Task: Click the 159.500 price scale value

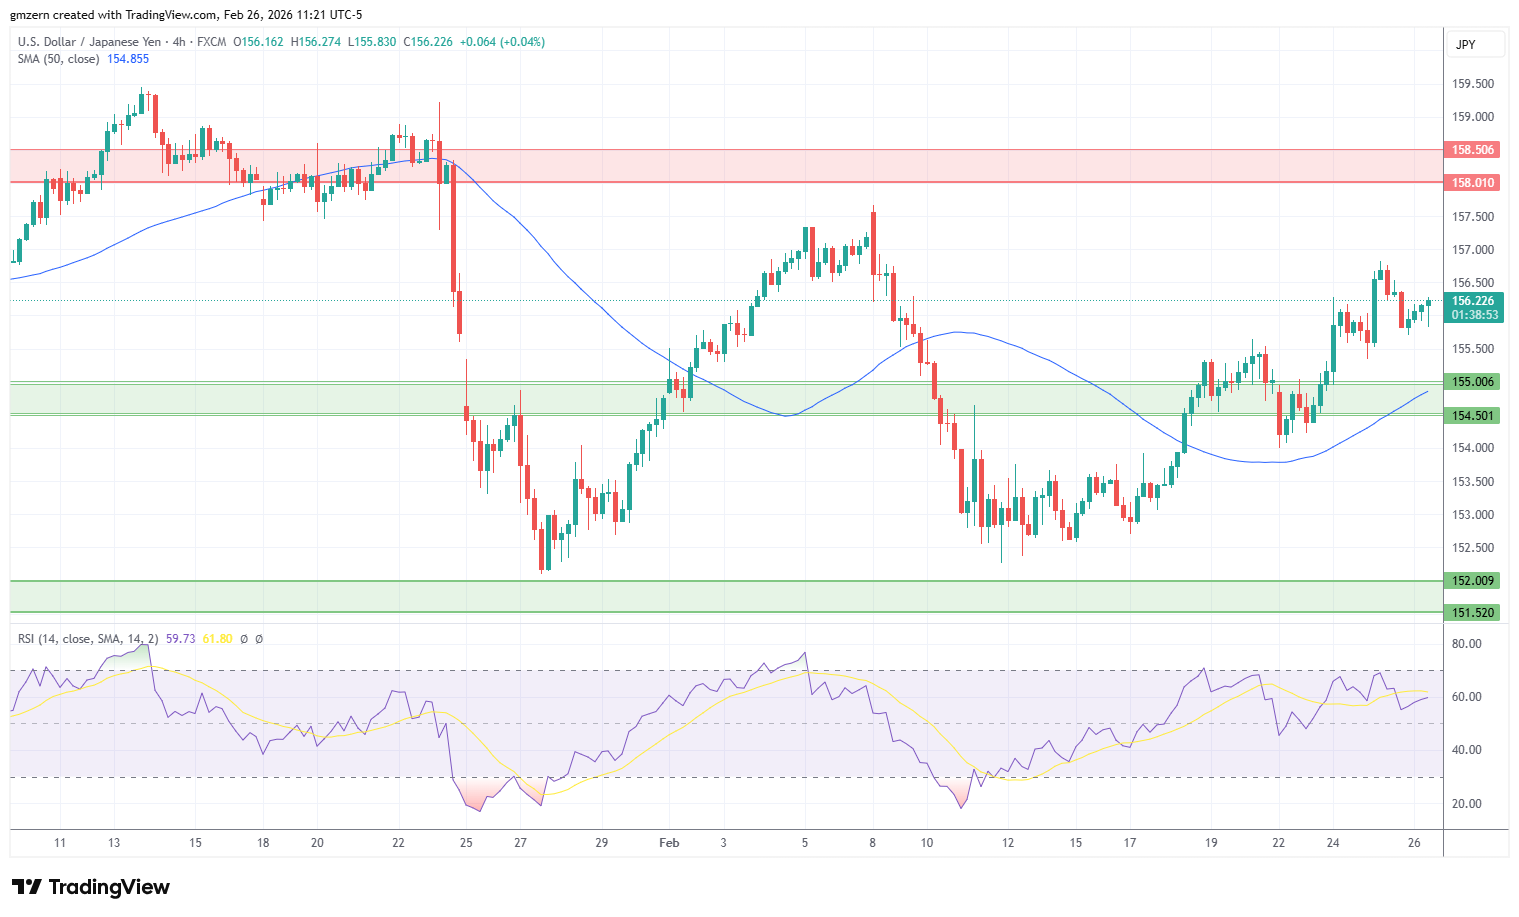Action: [1473, 84]
